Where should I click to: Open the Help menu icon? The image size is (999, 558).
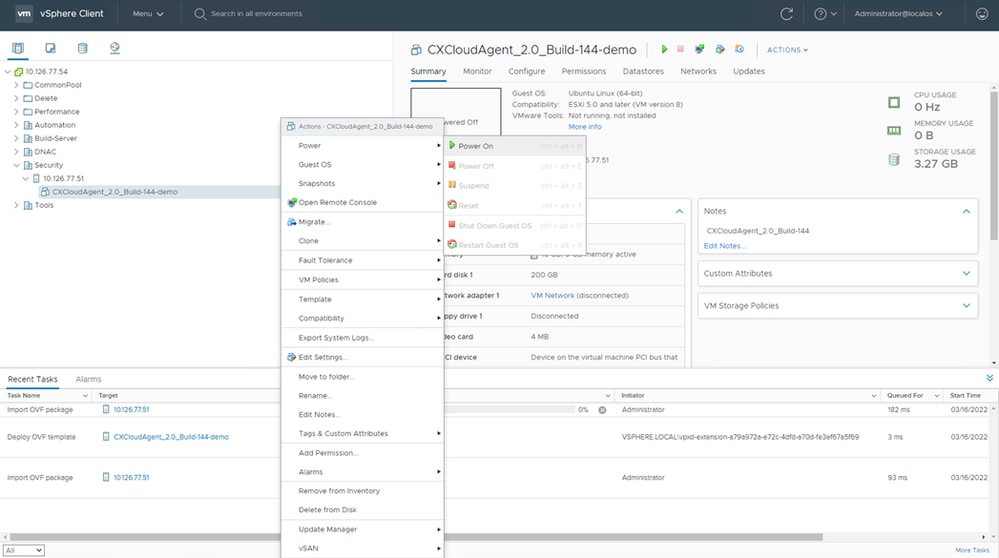tap(825, 13)
